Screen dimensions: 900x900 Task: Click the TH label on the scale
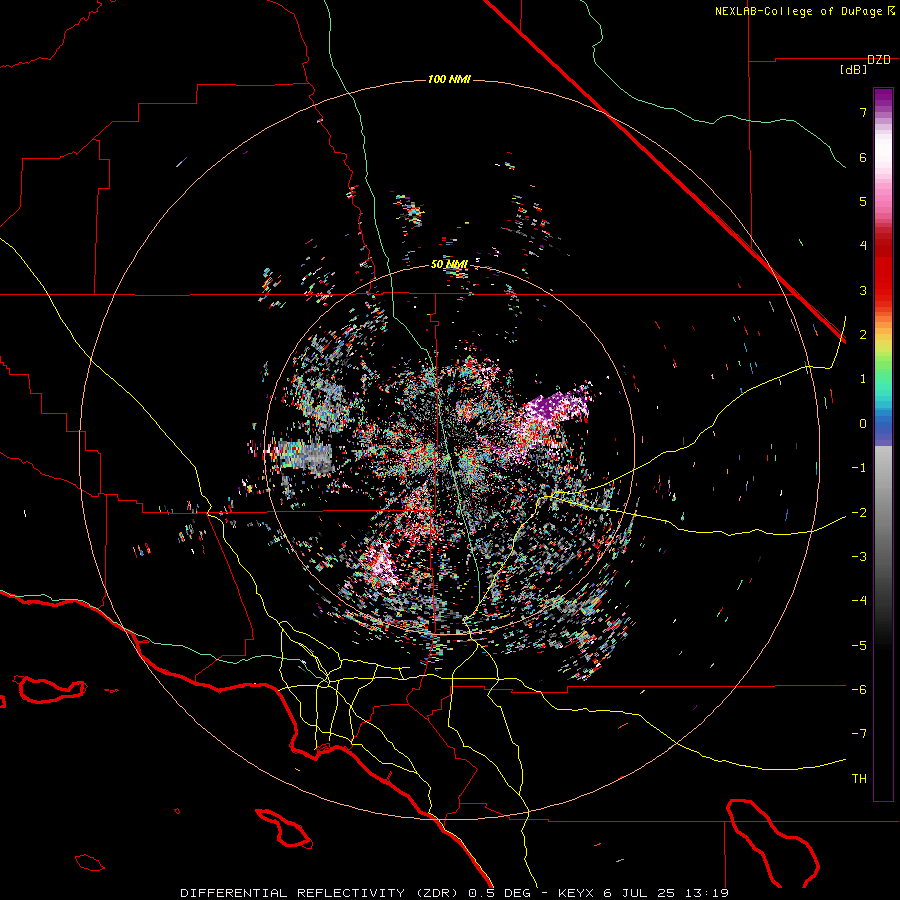pos(859,779)
